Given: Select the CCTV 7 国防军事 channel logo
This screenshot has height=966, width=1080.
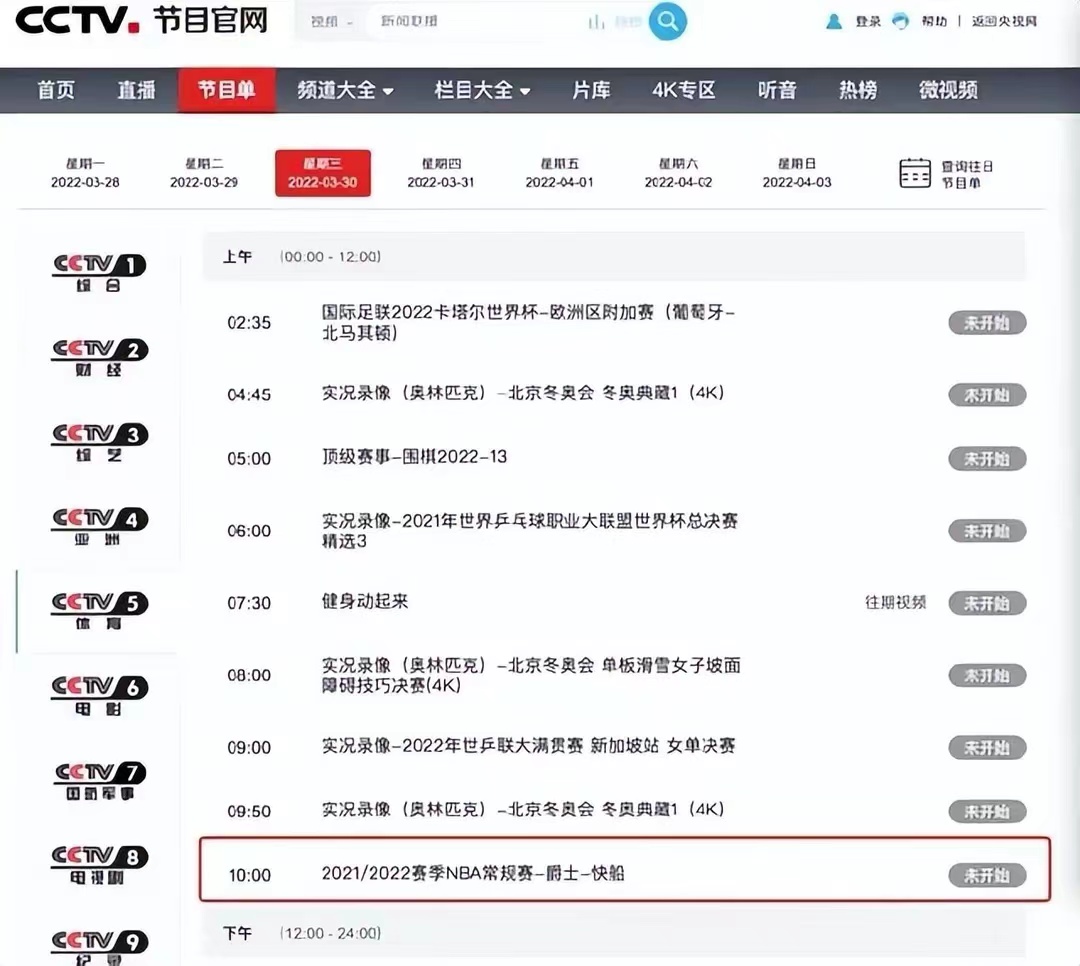Looking at the screenshot, I should point(98,781).
